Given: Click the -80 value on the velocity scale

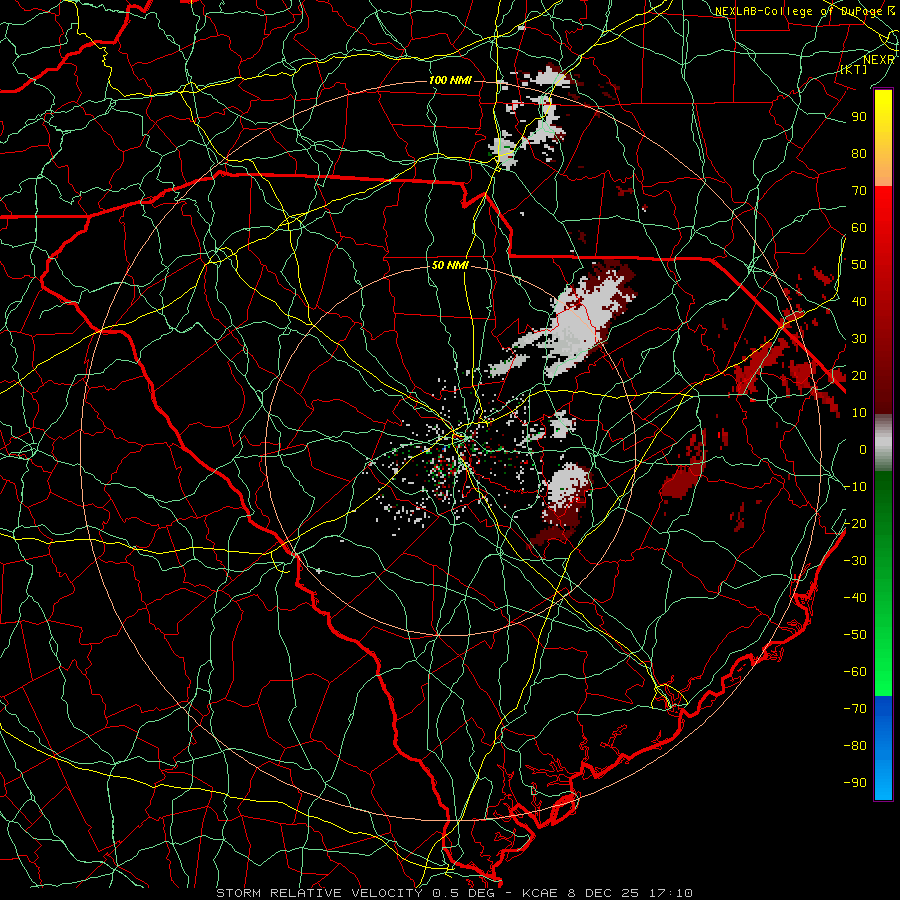Looking at the screenshot, I should coord(855,746).
